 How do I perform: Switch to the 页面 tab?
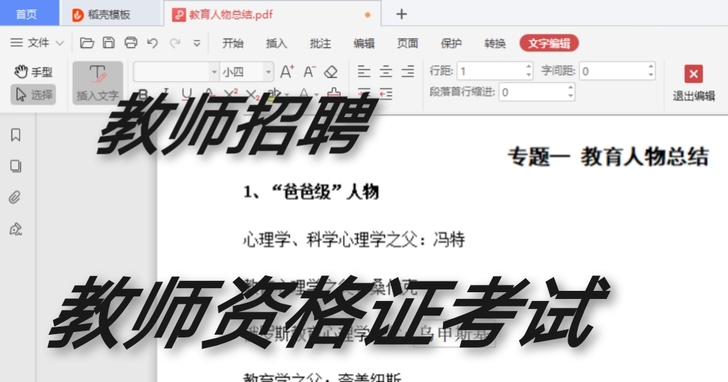tap(408, 43)
